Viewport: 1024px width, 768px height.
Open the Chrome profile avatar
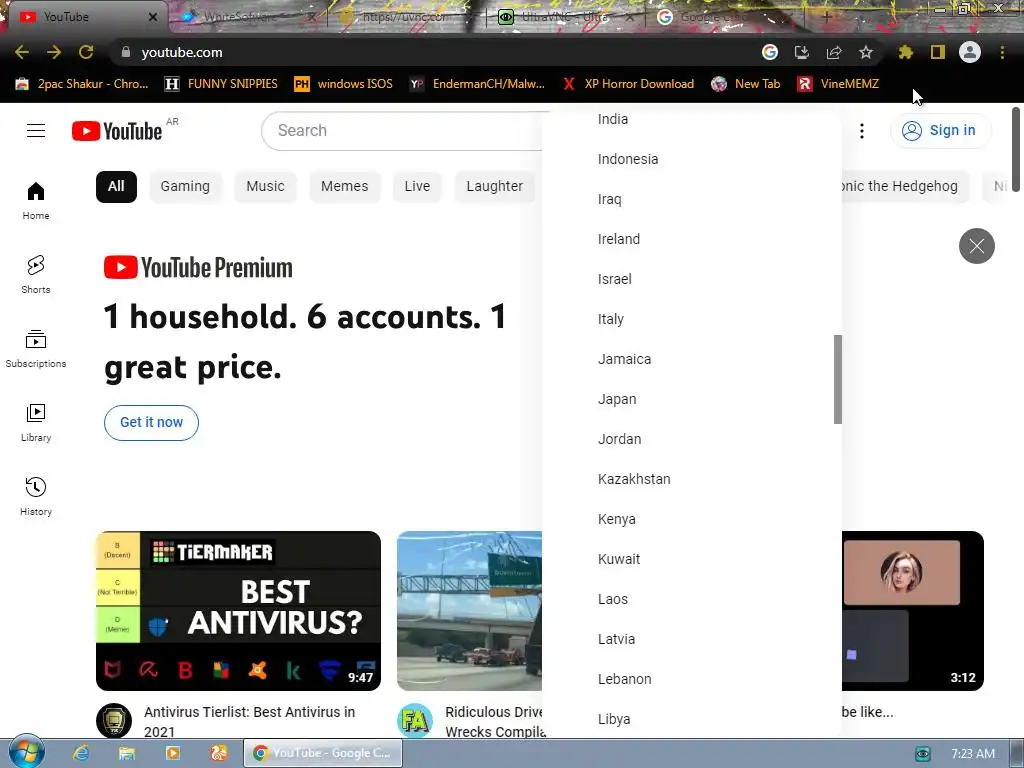[970, 52]
